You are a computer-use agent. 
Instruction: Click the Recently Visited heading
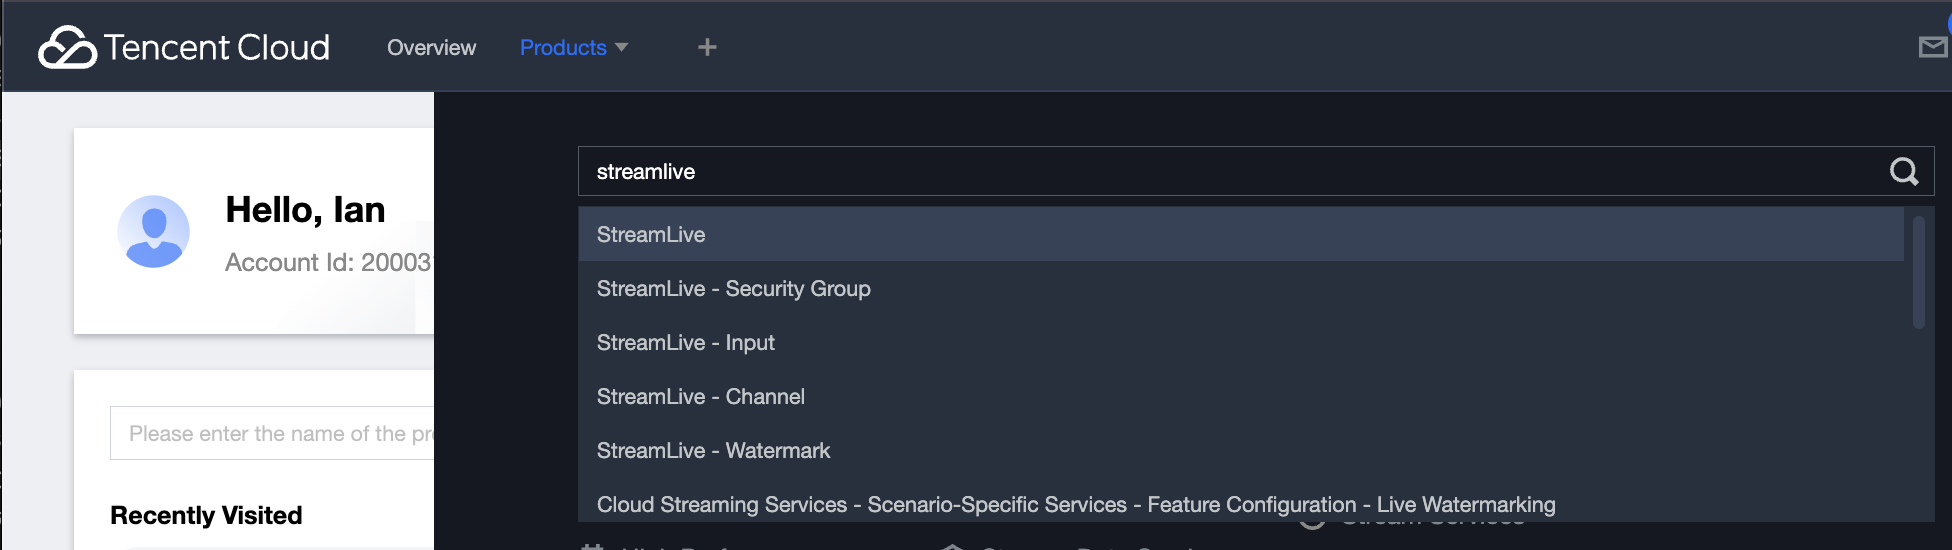tap(206, 515)
